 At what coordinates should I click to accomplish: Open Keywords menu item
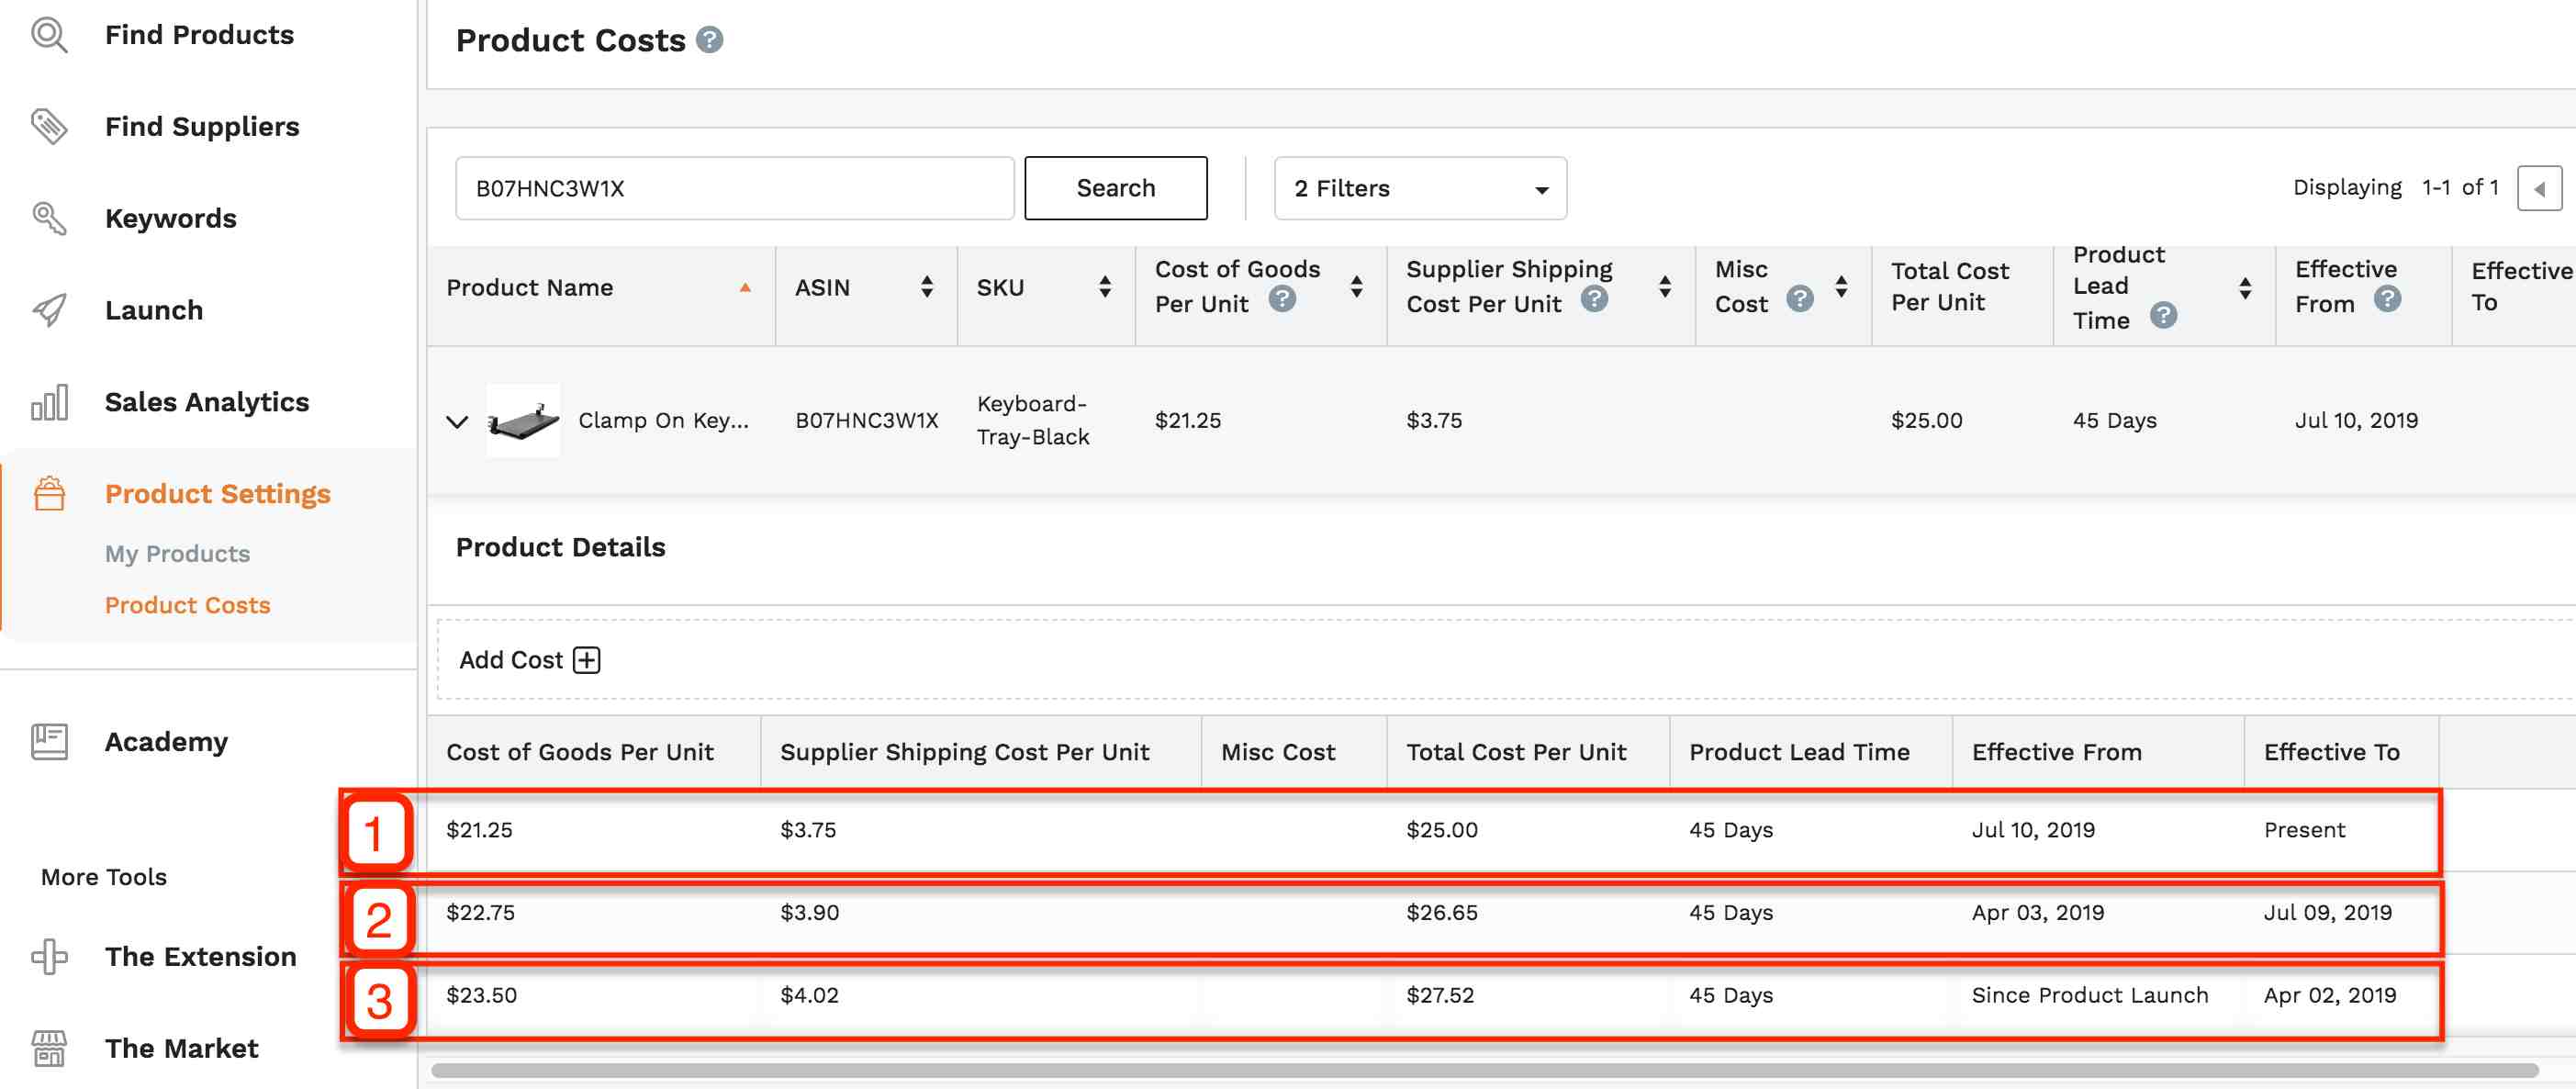(x=171, y=218)
